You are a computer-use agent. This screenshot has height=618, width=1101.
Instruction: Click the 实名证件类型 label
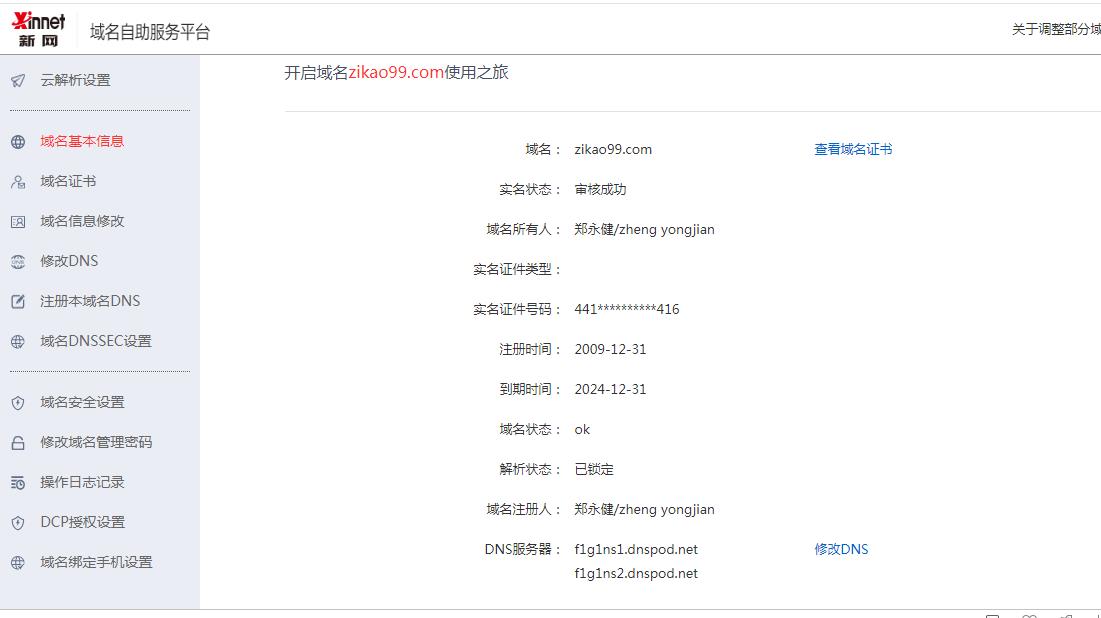tap(517, 269)
